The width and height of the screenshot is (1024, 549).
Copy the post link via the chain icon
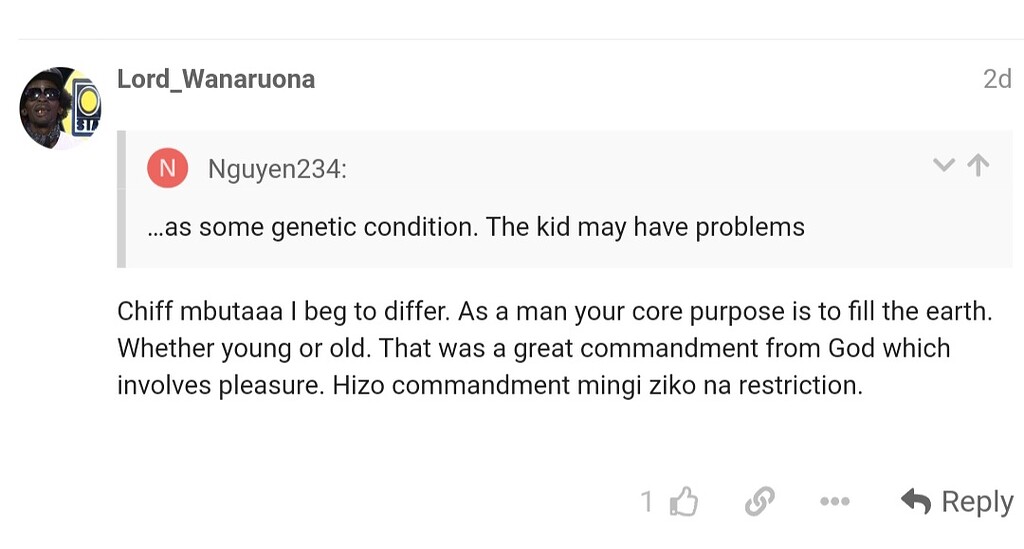(x=759, y=501)
